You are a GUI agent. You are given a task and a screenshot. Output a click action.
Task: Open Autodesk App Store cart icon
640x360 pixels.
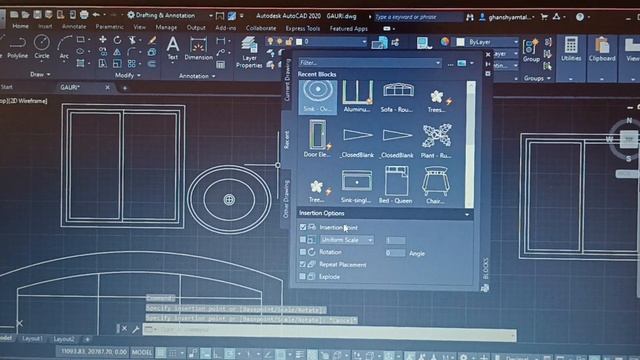point(544,17)
